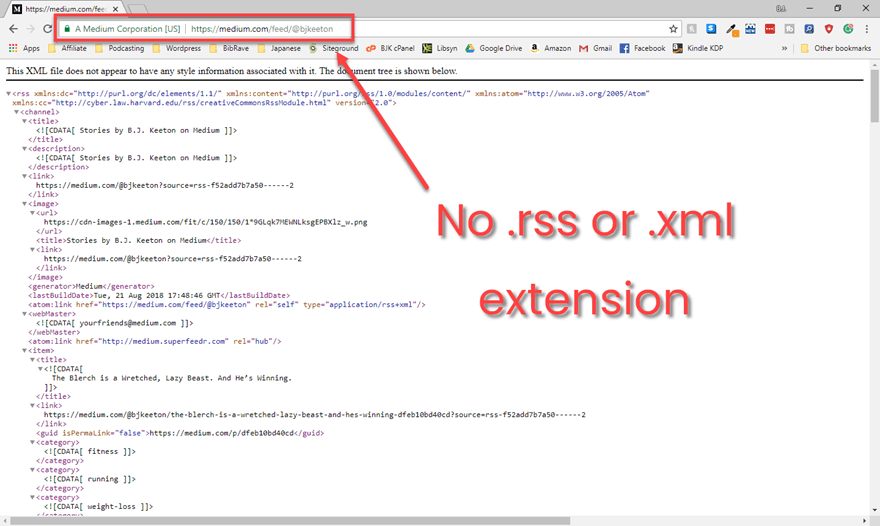Expand the hidden bookmarks overflow chevron
Viewport: 880px width, 526px height.
coord(784,48)
